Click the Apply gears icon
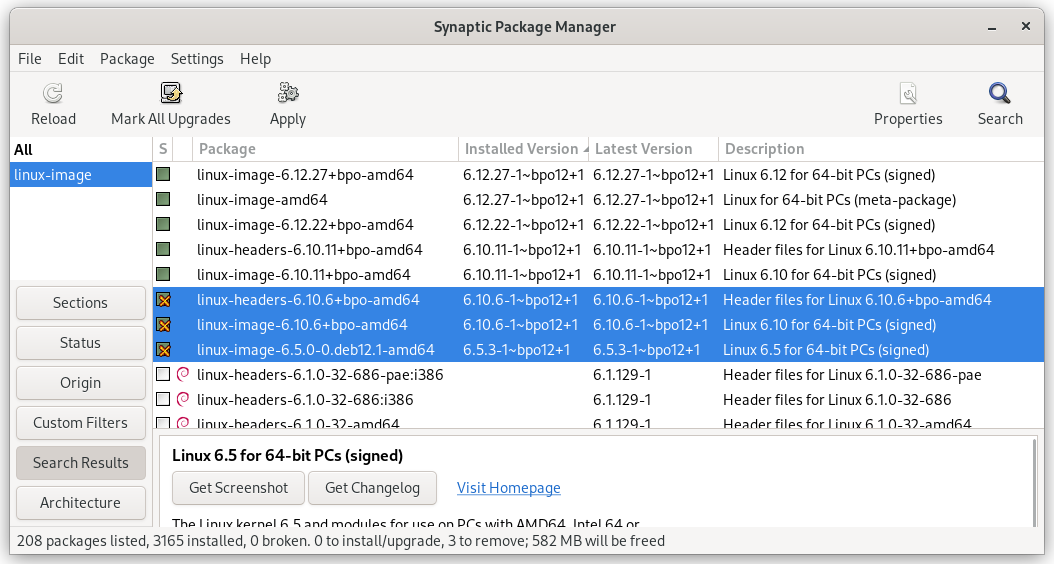The height and width of the screenshot is (564, 1054). (x=288, y=95)
